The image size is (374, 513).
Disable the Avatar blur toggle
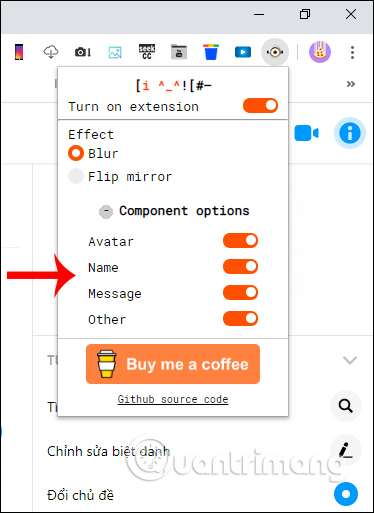pos(240,241)
